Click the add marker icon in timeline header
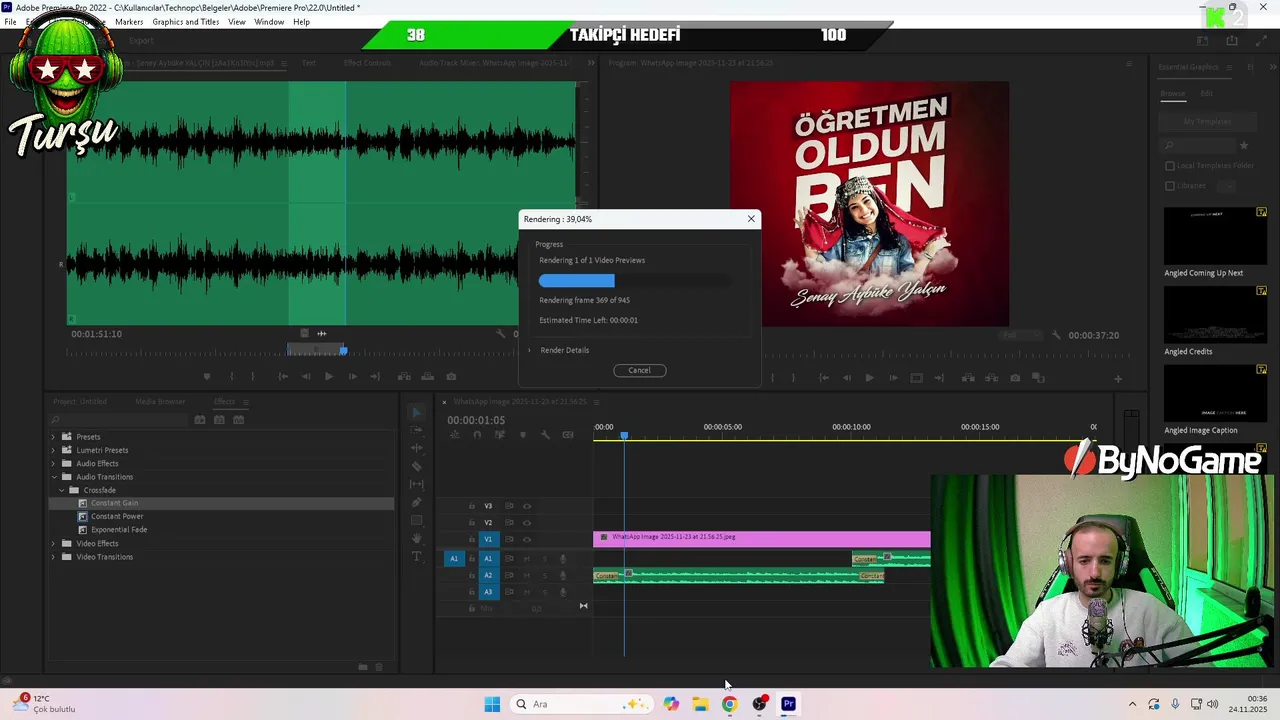The image size is (1280, 720). click(522, 435)
